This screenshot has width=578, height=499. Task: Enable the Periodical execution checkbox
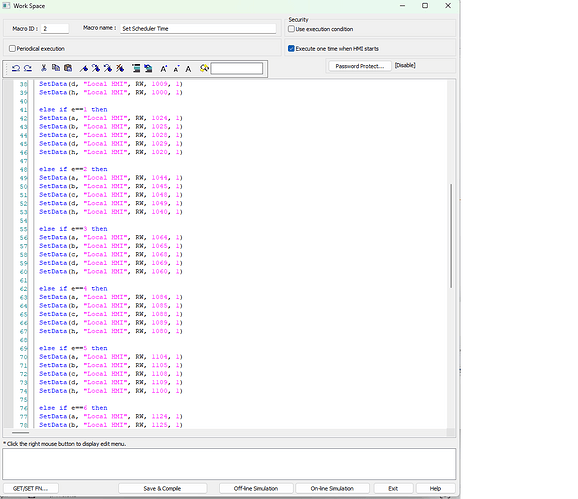coord(13,49)
